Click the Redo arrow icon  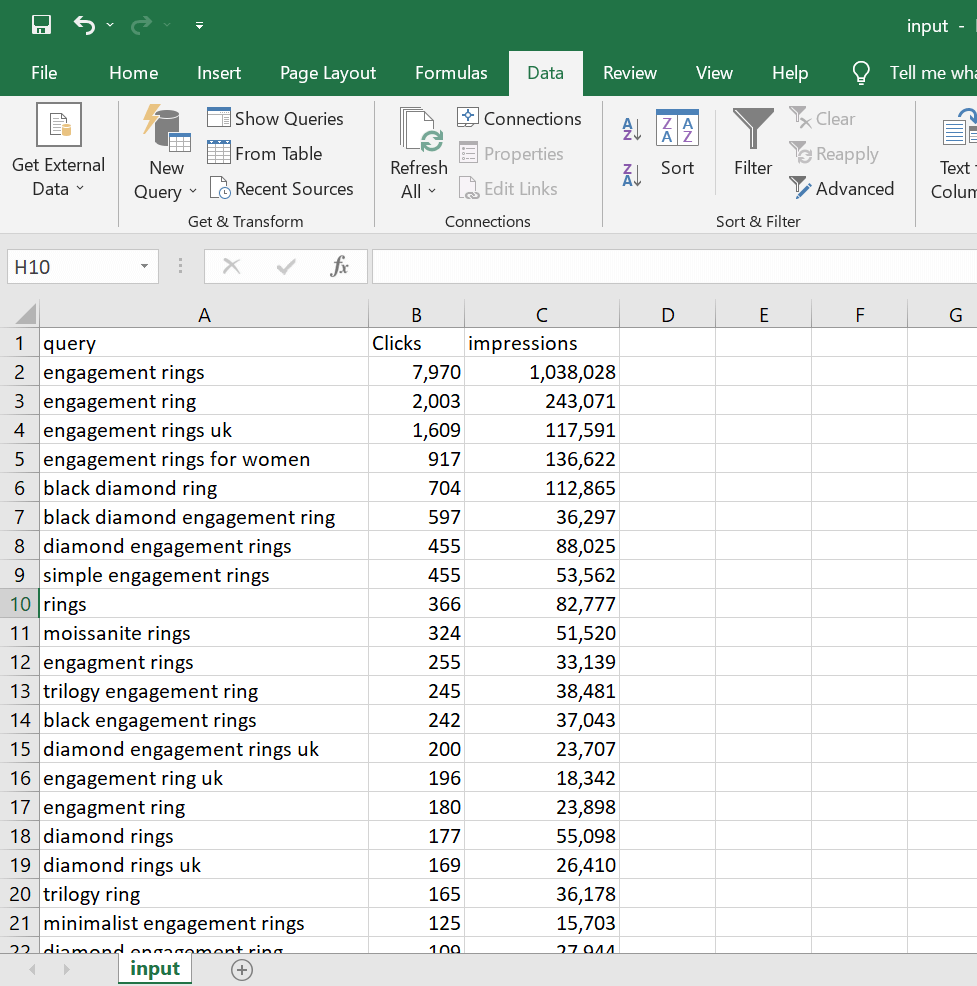(x=141, y=25)
